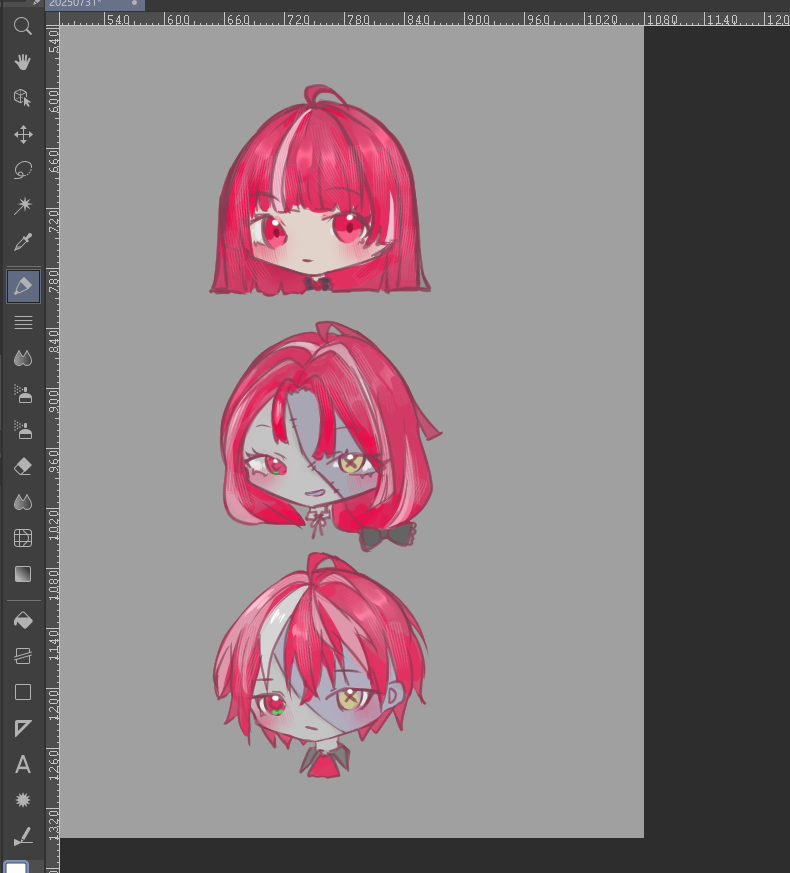The image size is (790, 873).
Task: Select the Liquify mesh tool
Action: [x=23, y=538]
